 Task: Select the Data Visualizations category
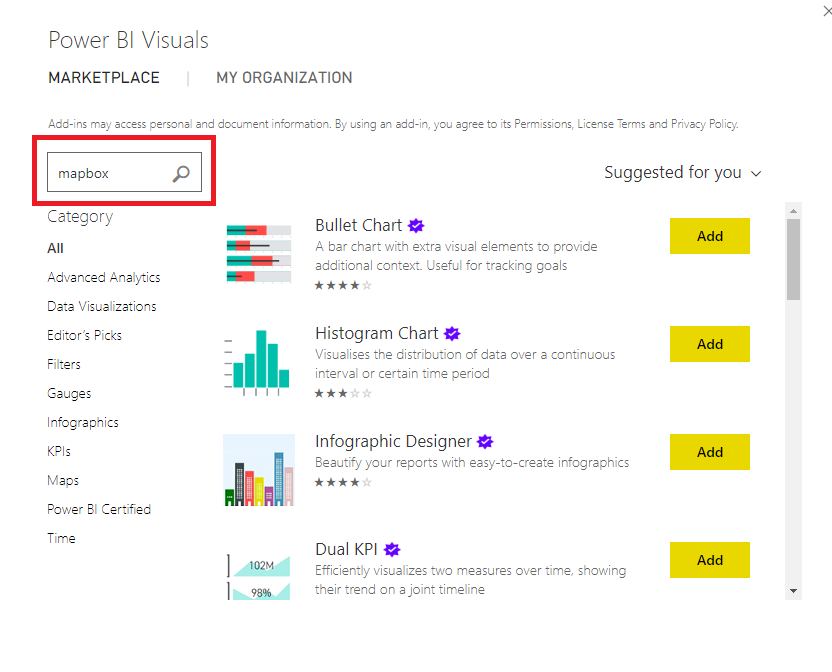pyautogui.click(x=102, y=306)
